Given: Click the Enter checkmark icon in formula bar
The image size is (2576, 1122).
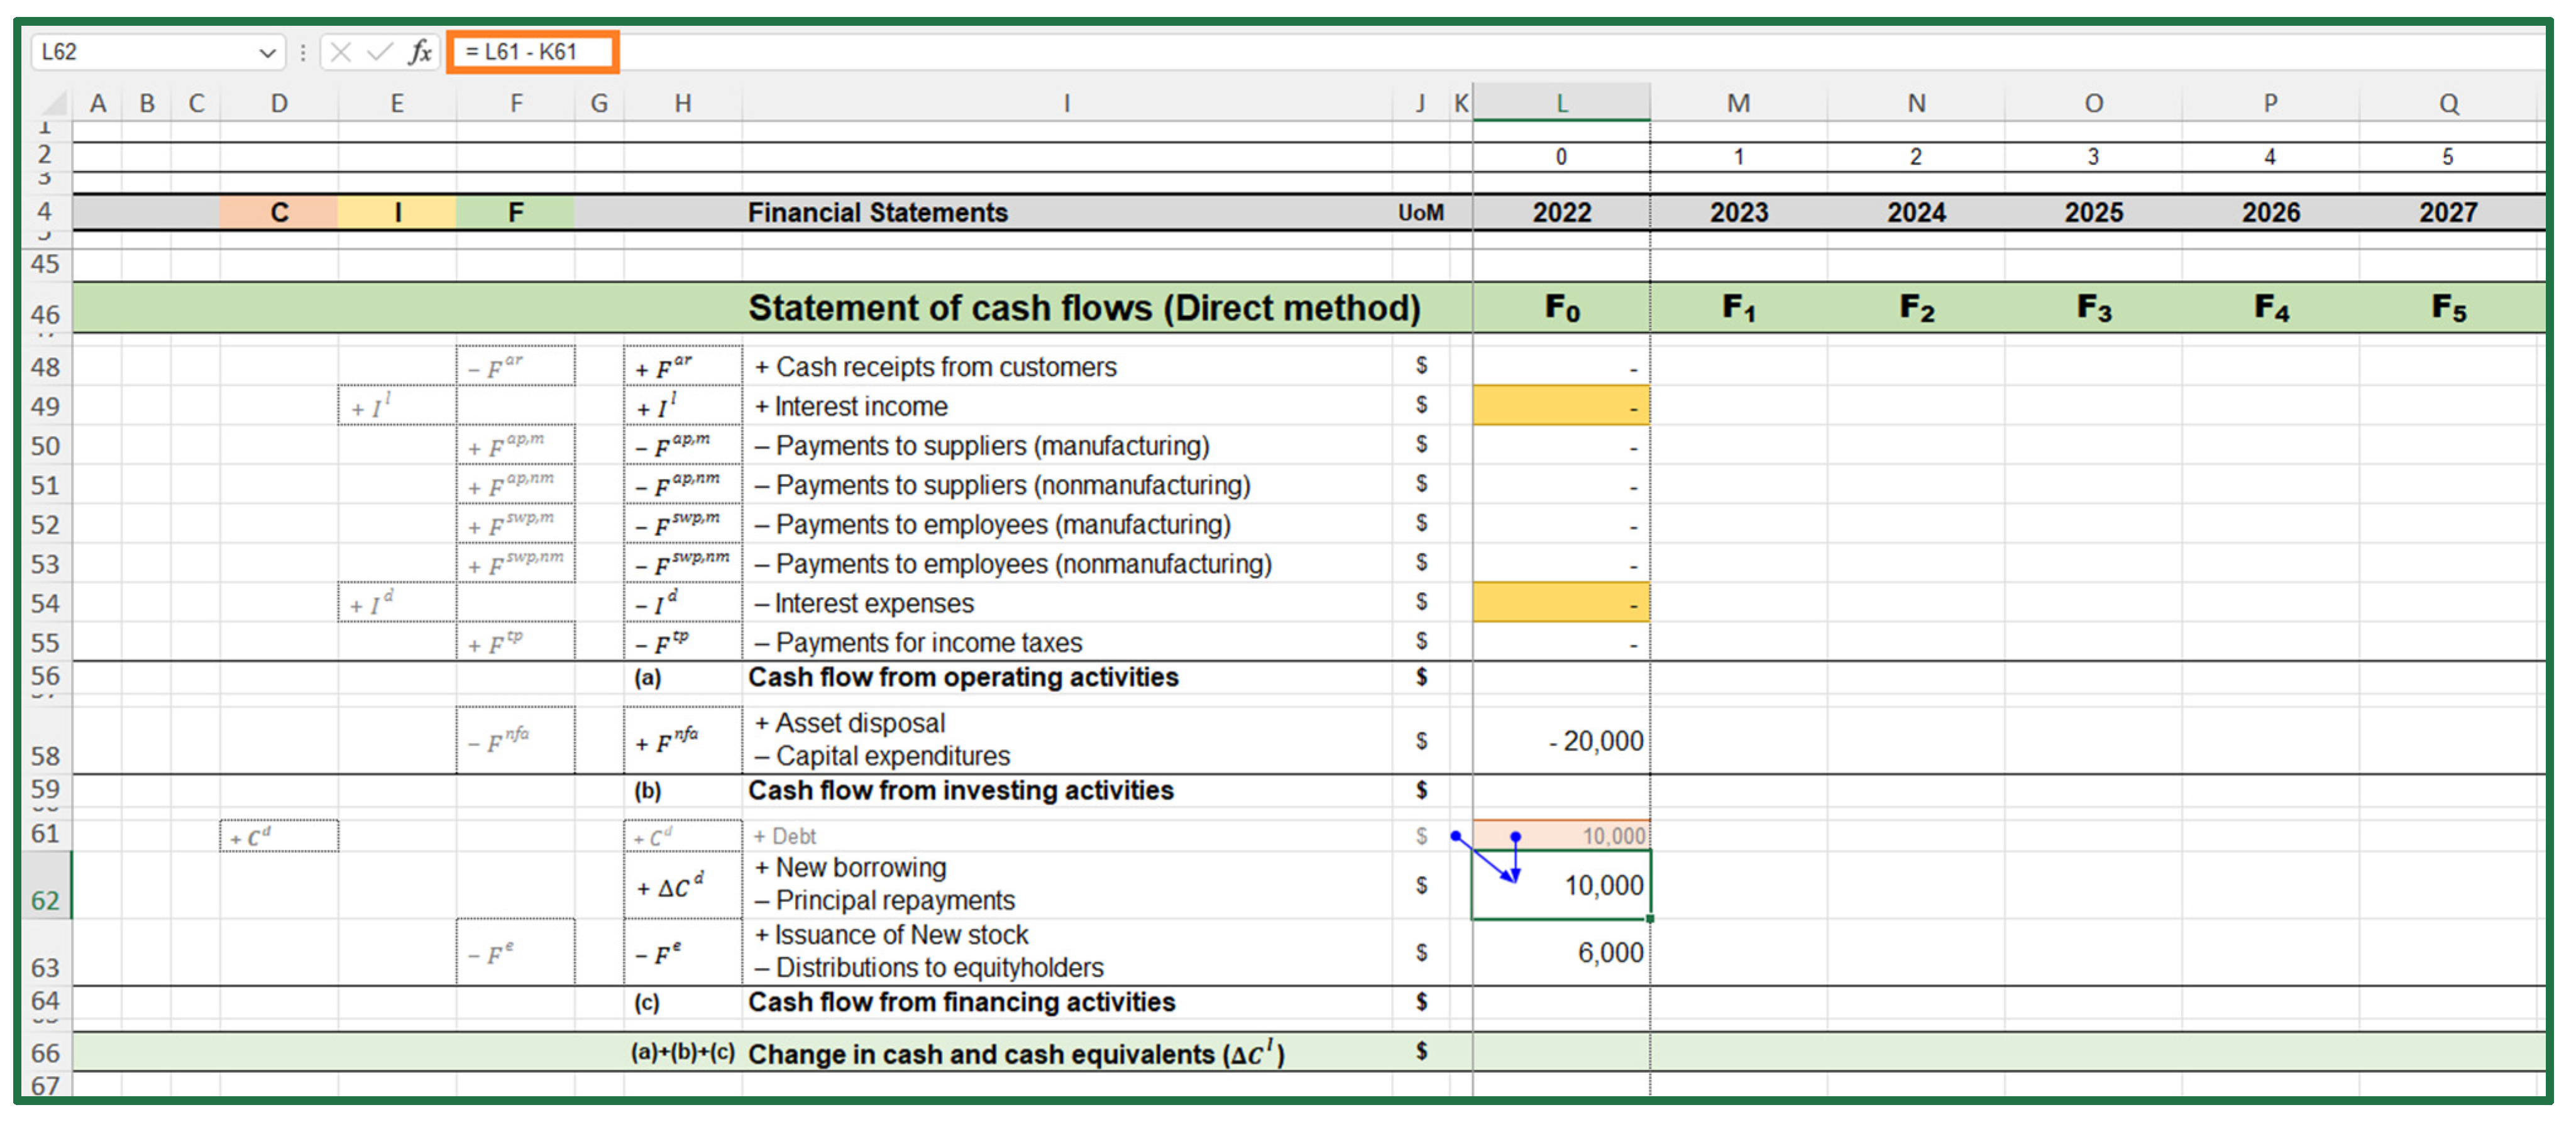Looking at the screenshot, I should click(379, 52).
